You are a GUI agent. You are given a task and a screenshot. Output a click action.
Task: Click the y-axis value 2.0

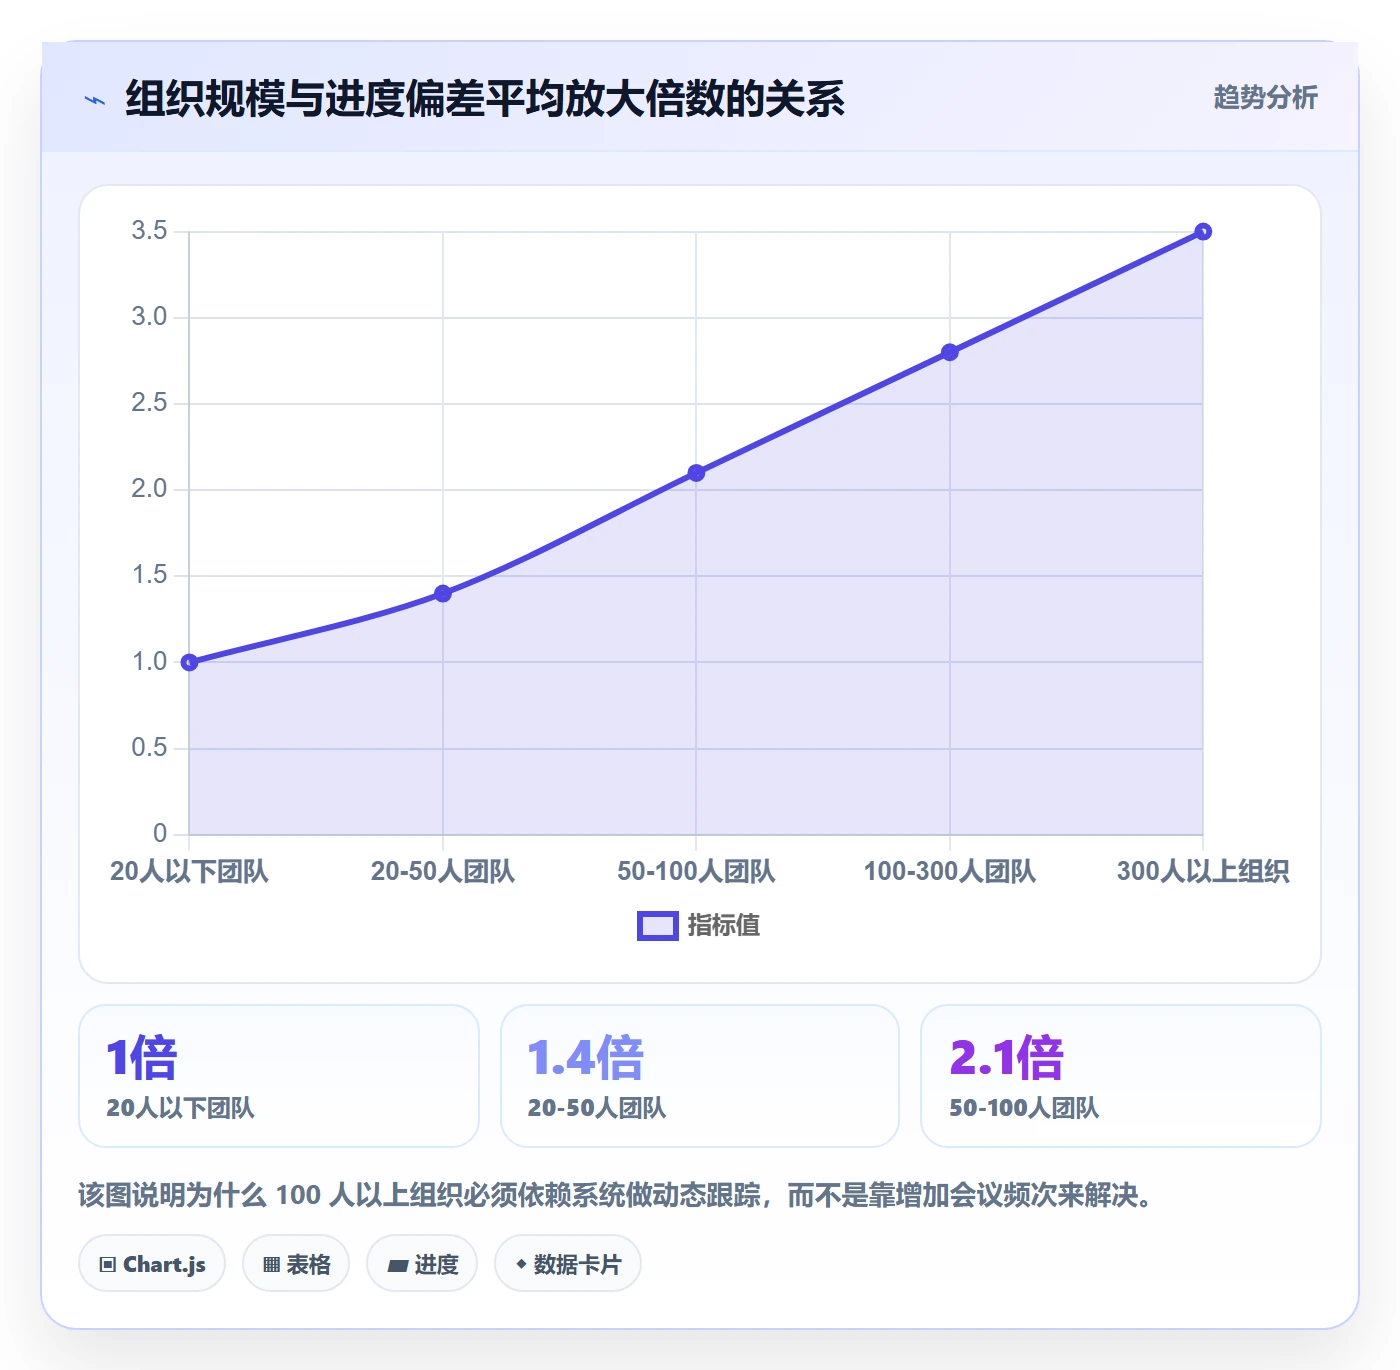[x=149, y=489]
